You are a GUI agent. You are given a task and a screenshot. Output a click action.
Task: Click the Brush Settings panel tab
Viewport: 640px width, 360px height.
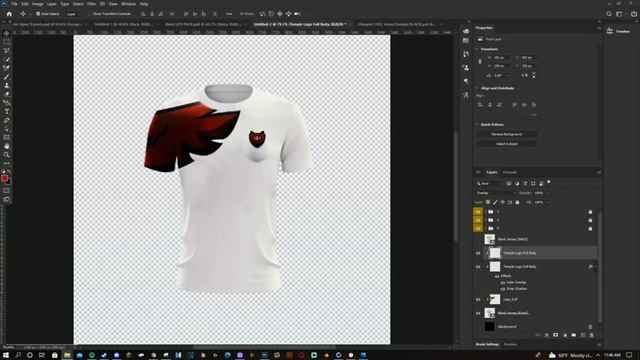[x=487, y=344]
